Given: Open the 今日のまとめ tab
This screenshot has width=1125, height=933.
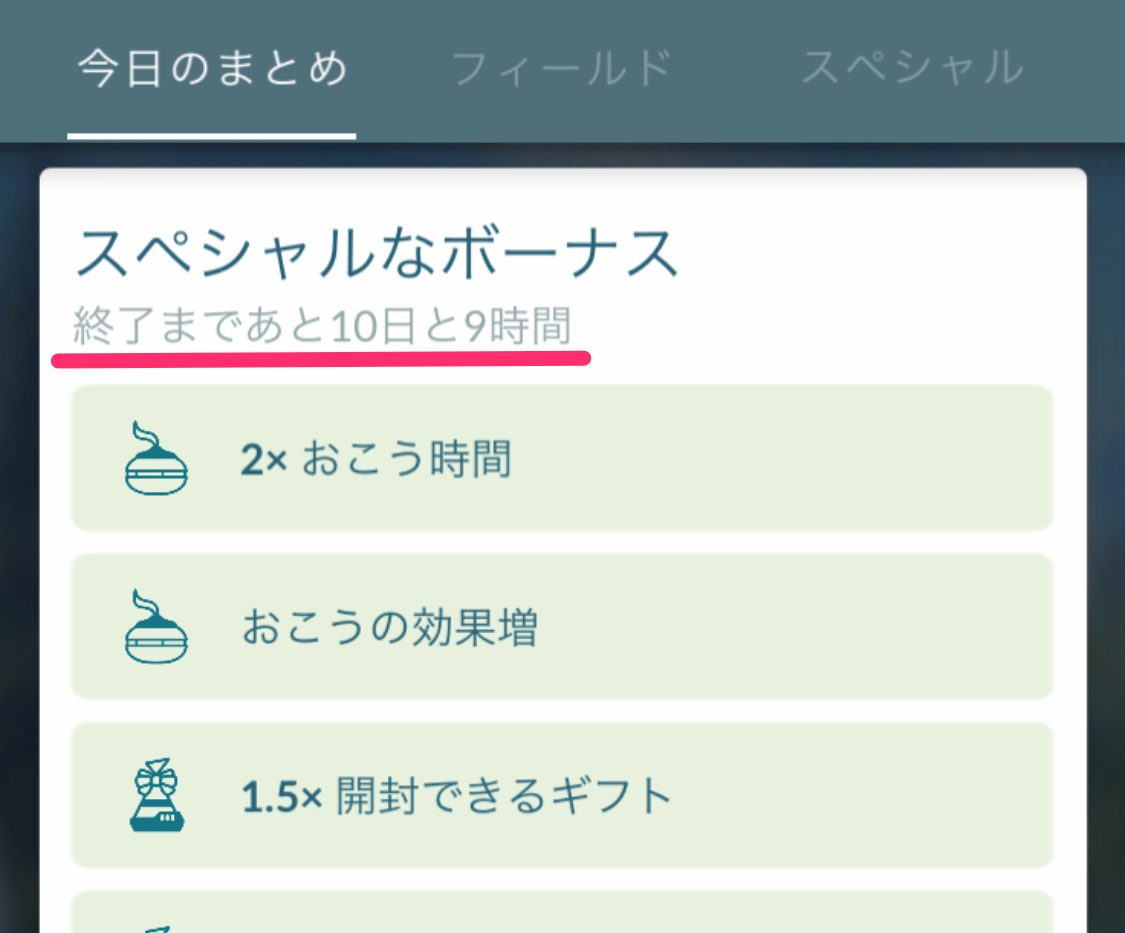Looking at the screenshot, I should coord(212,69).
